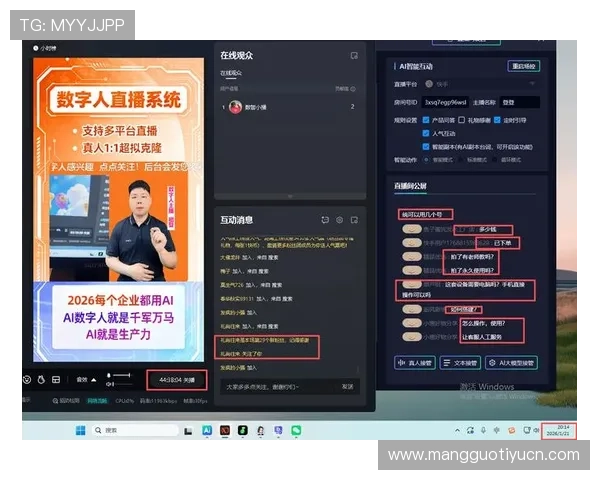Enable the unchecked checkbox in the rules row
Viewport: 600px width, 480px height.
(461, 120)
